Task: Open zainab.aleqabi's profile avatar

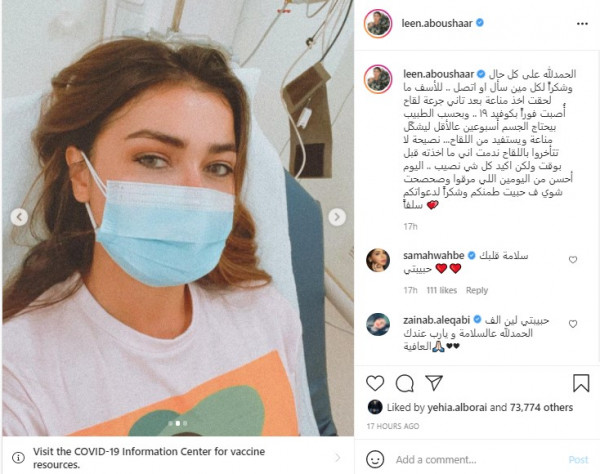Action: (x=378, y=324)
